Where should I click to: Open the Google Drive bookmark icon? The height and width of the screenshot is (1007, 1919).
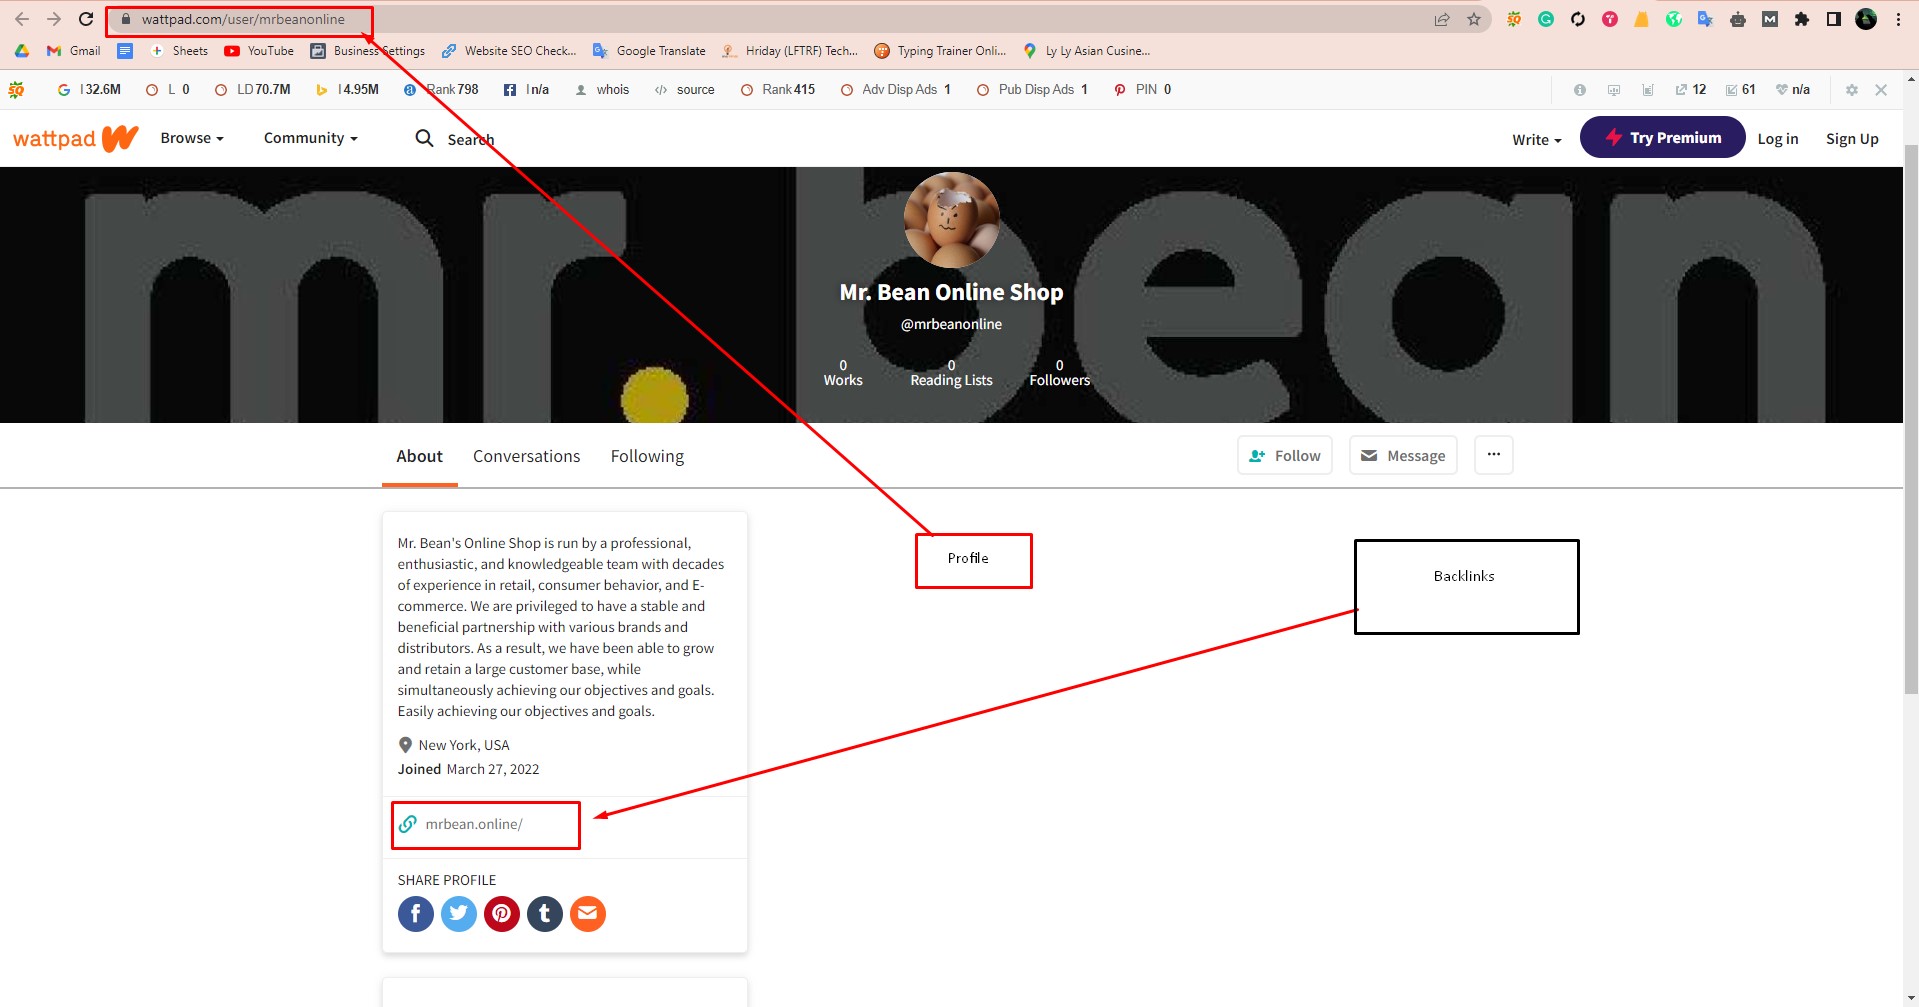22,51
